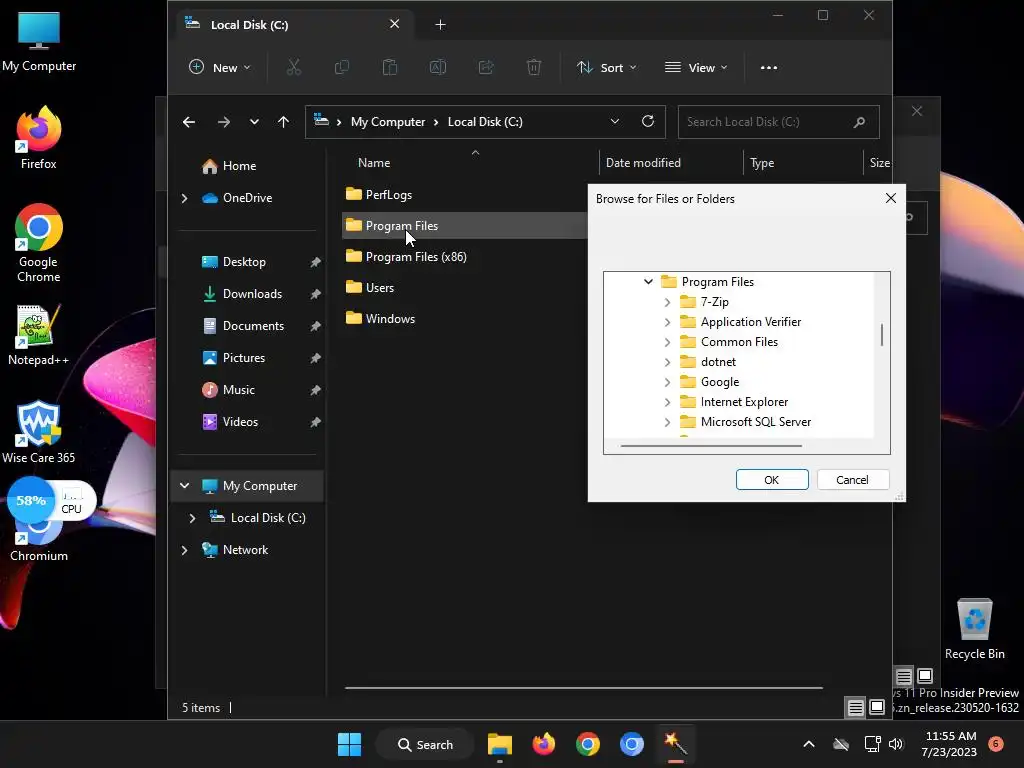Click OK in Browse dialog
1024x768 pixels.
772,480
